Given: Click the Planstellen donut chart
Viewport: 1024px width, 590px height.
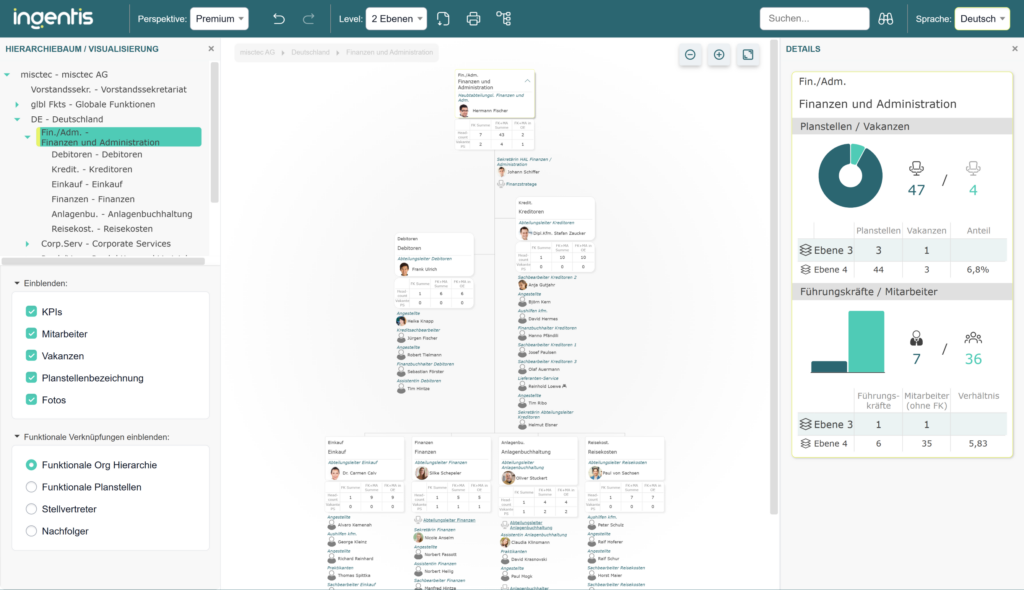Looking at the screenshot, I should pyautogui.click(x=850, y=176).
